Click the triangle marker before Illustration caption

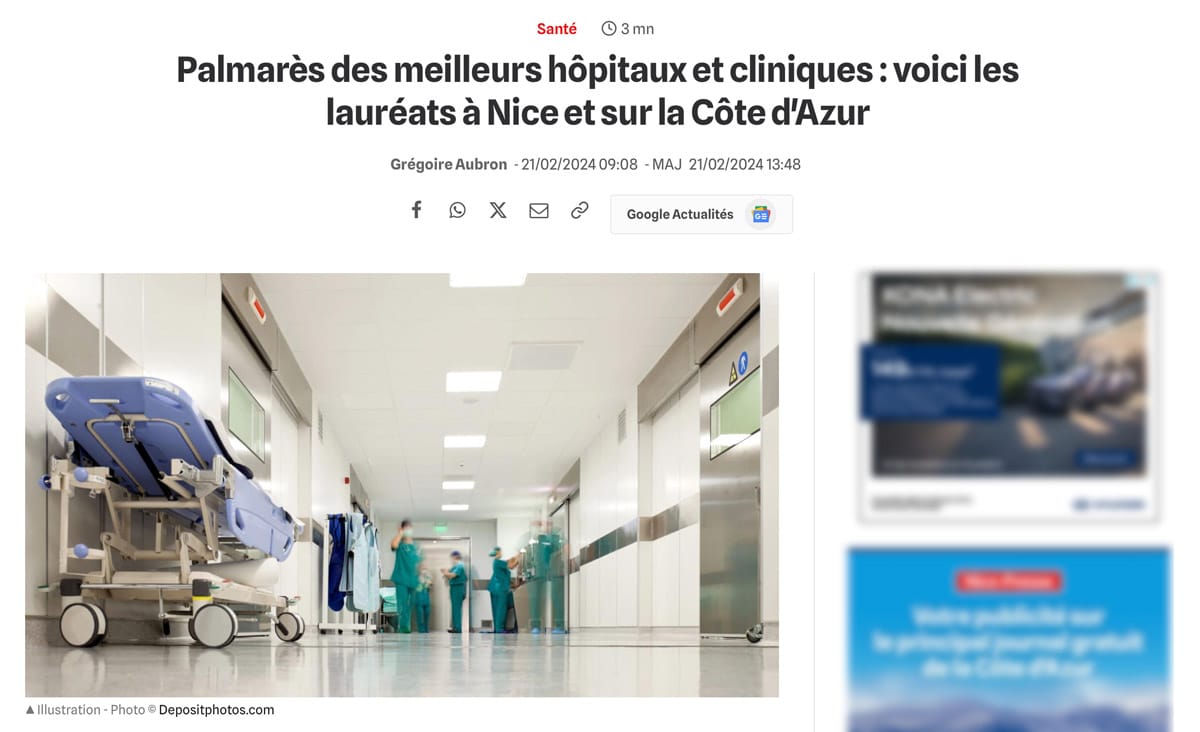click(30, 710)
